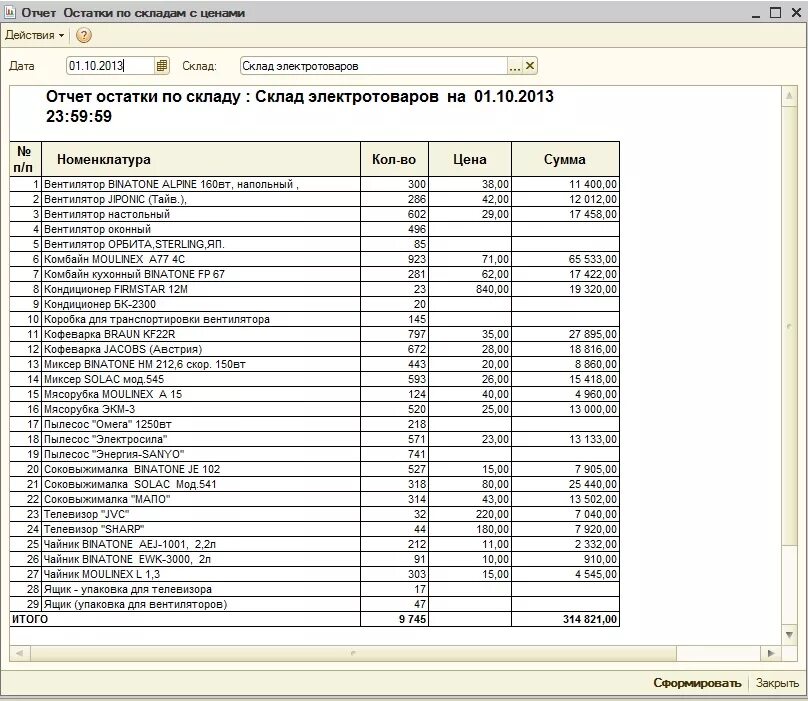808x701 pixels.
Task: Click the Склад электротоваров input field
Action: [374, 66]
